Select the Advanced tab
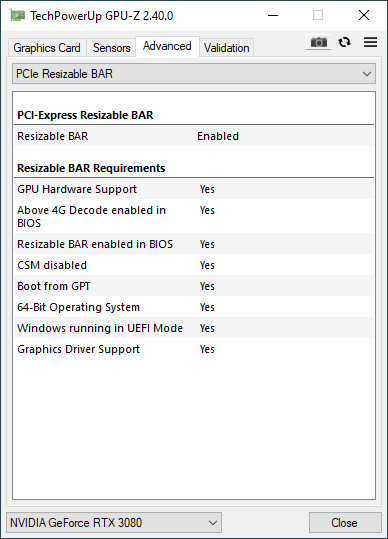This screenshot has width=388, height=539. 167,46
